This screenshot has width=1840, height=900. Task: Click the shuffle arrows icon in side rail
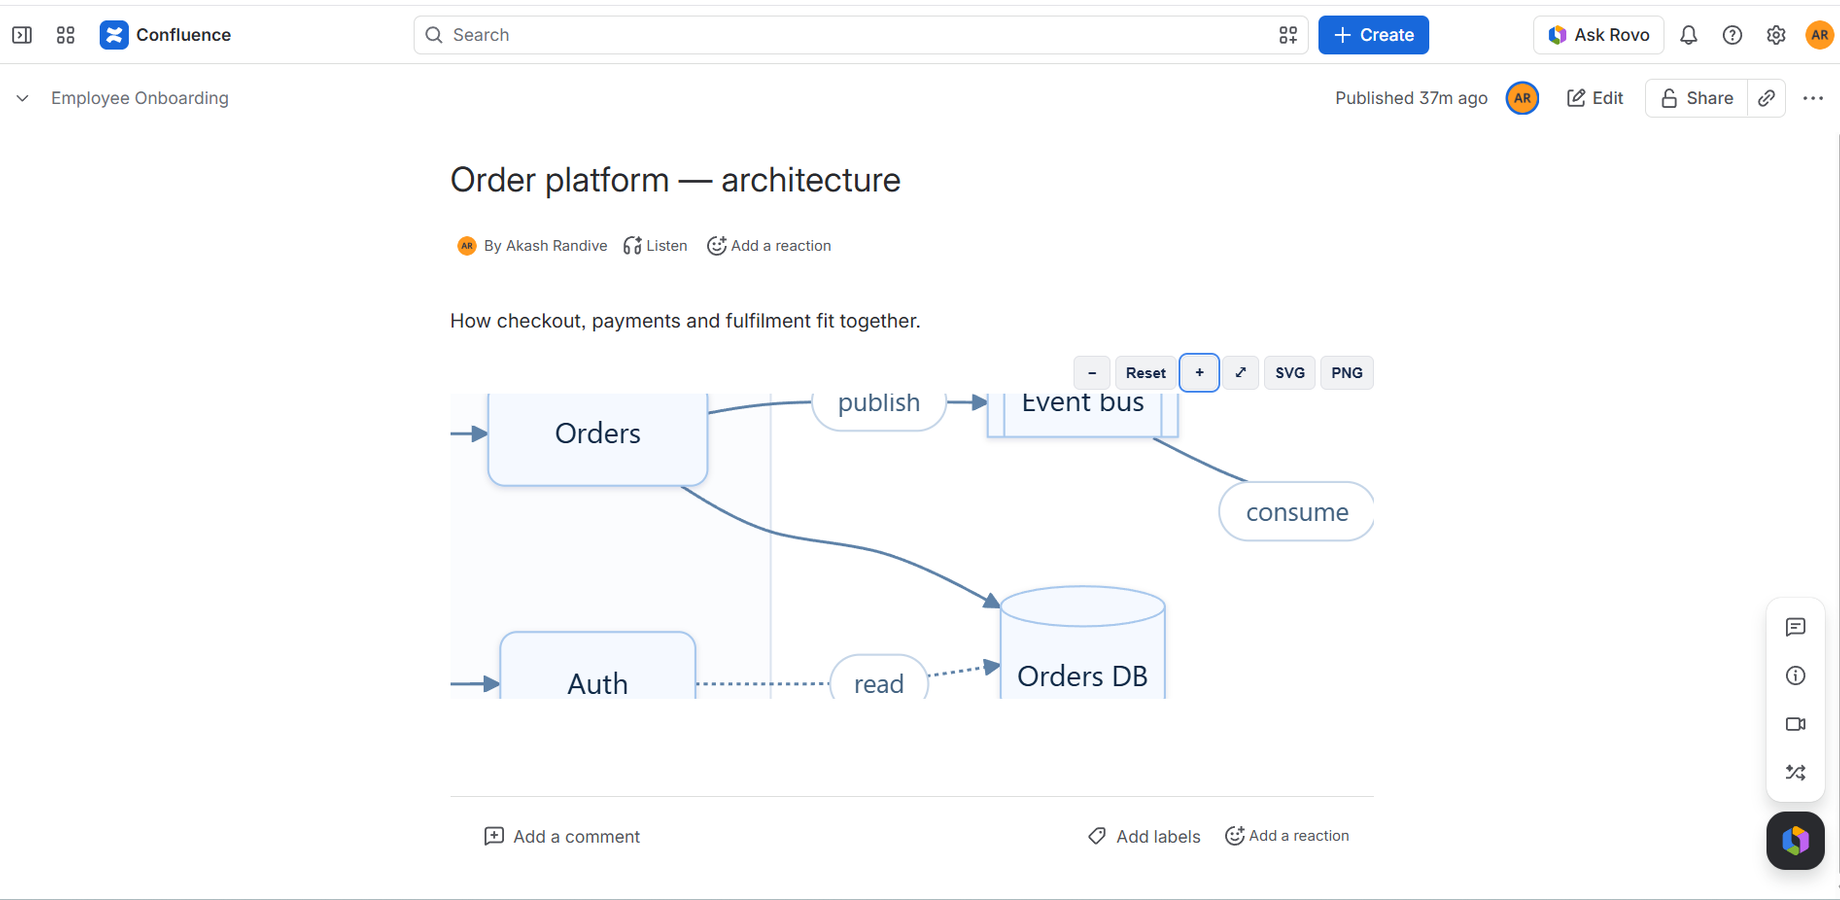click(1796, 773)
